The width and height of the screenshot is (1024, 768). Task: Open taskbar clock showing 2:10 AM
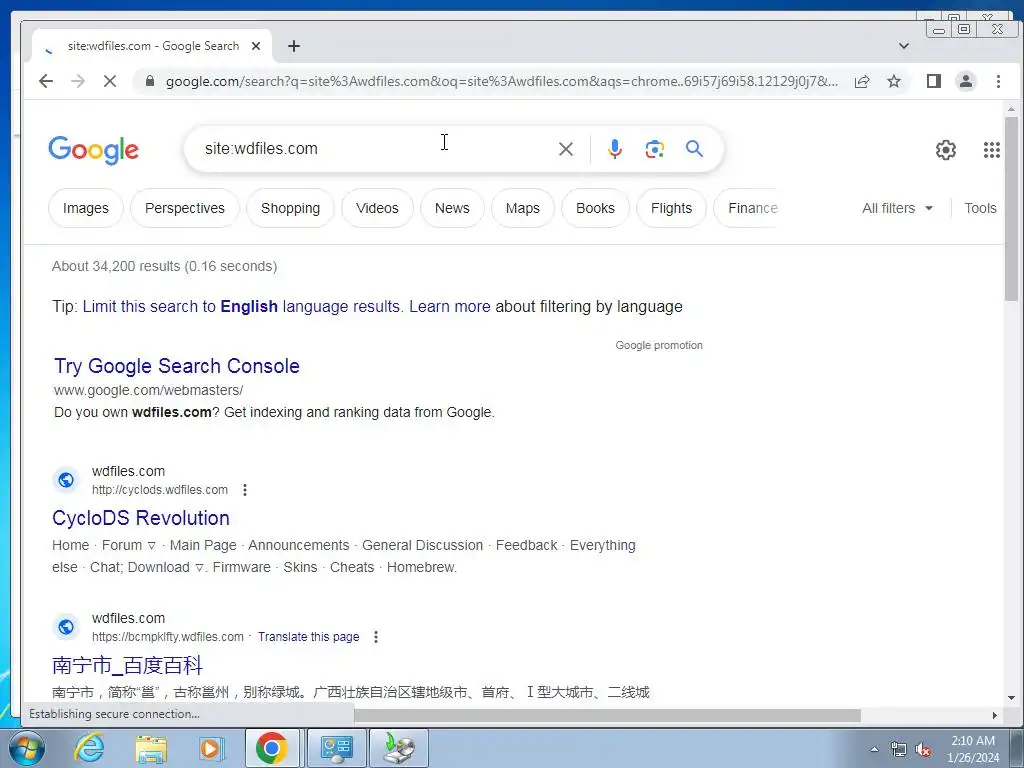(973, 749)
